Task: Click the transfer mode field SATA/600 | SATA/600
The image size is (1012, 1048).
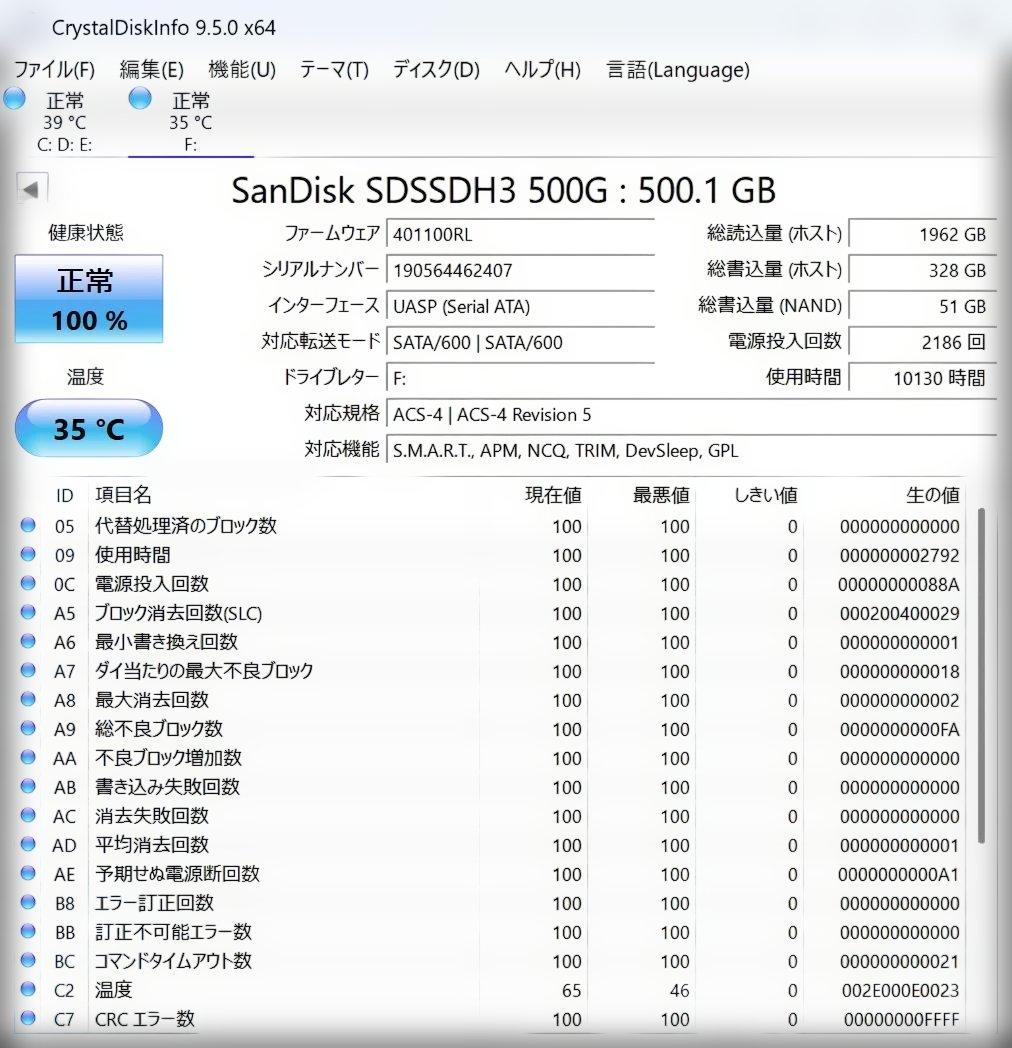Action: 520,343
